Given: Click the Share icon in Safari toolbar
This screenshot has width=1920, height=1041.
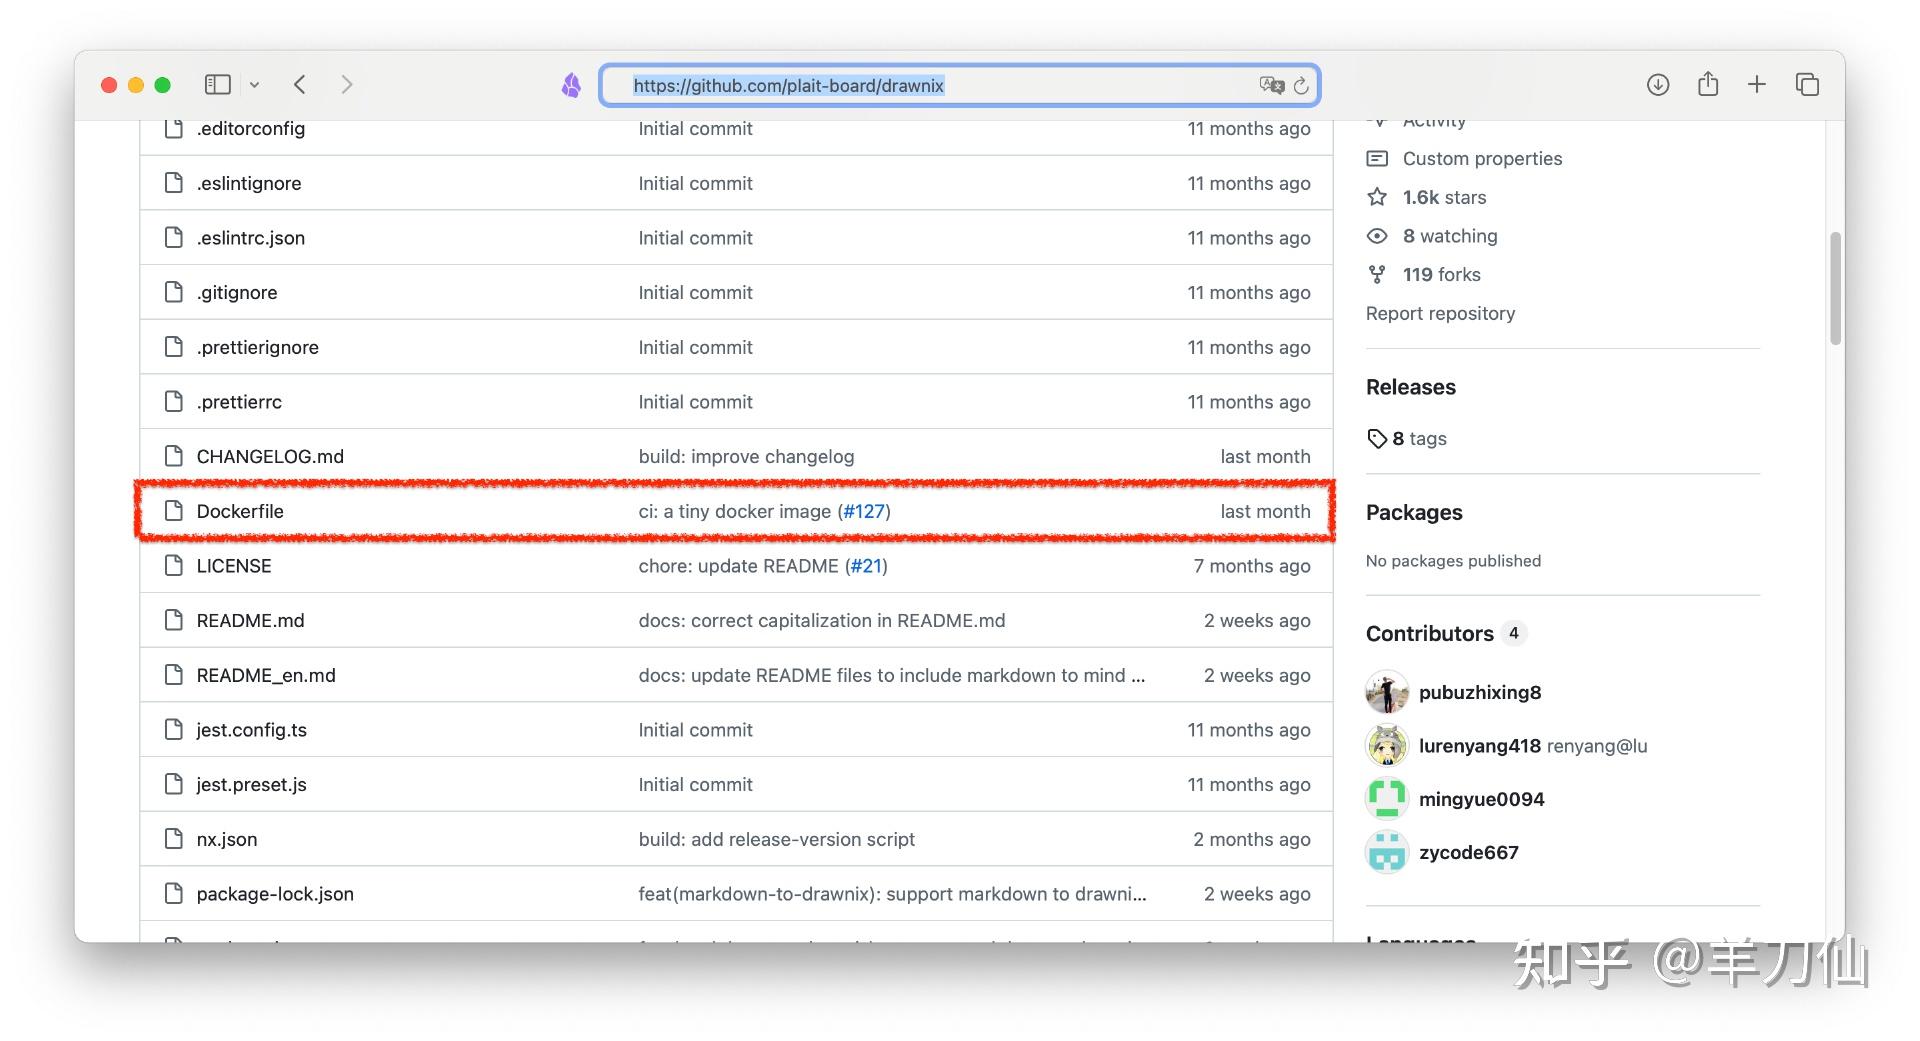Looking at the screenshot, I should pyautogui.click(x=1708, y=85).
